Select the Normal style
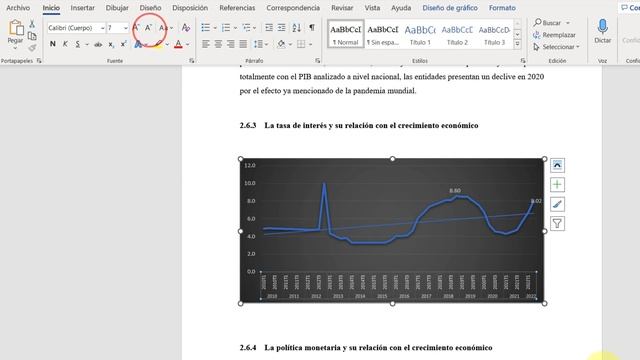 [346, 34]
